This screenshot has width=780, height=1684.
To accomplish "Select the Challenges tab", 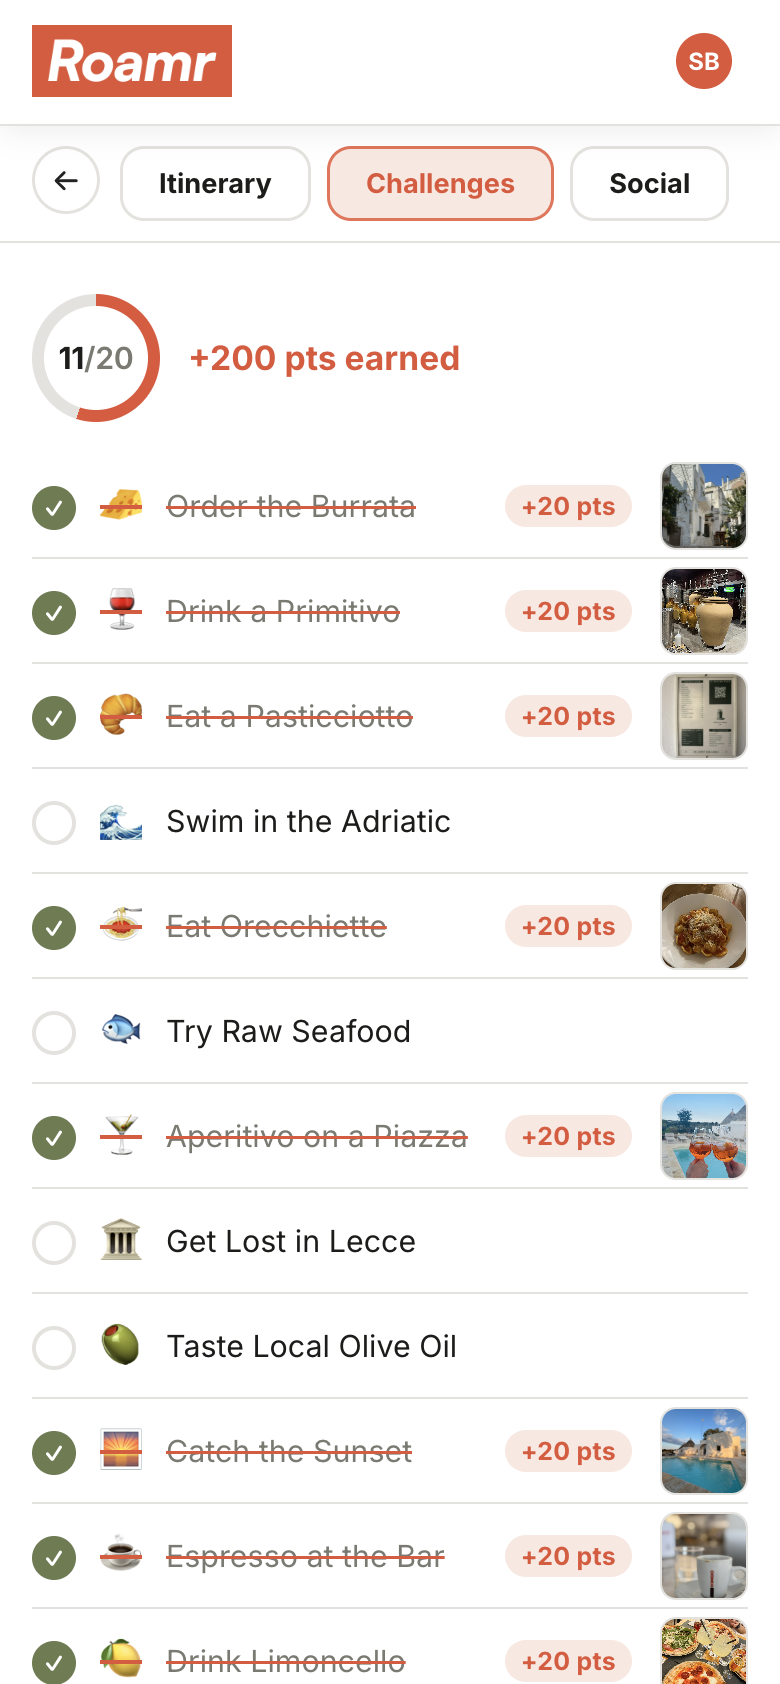I will point(440,184).
